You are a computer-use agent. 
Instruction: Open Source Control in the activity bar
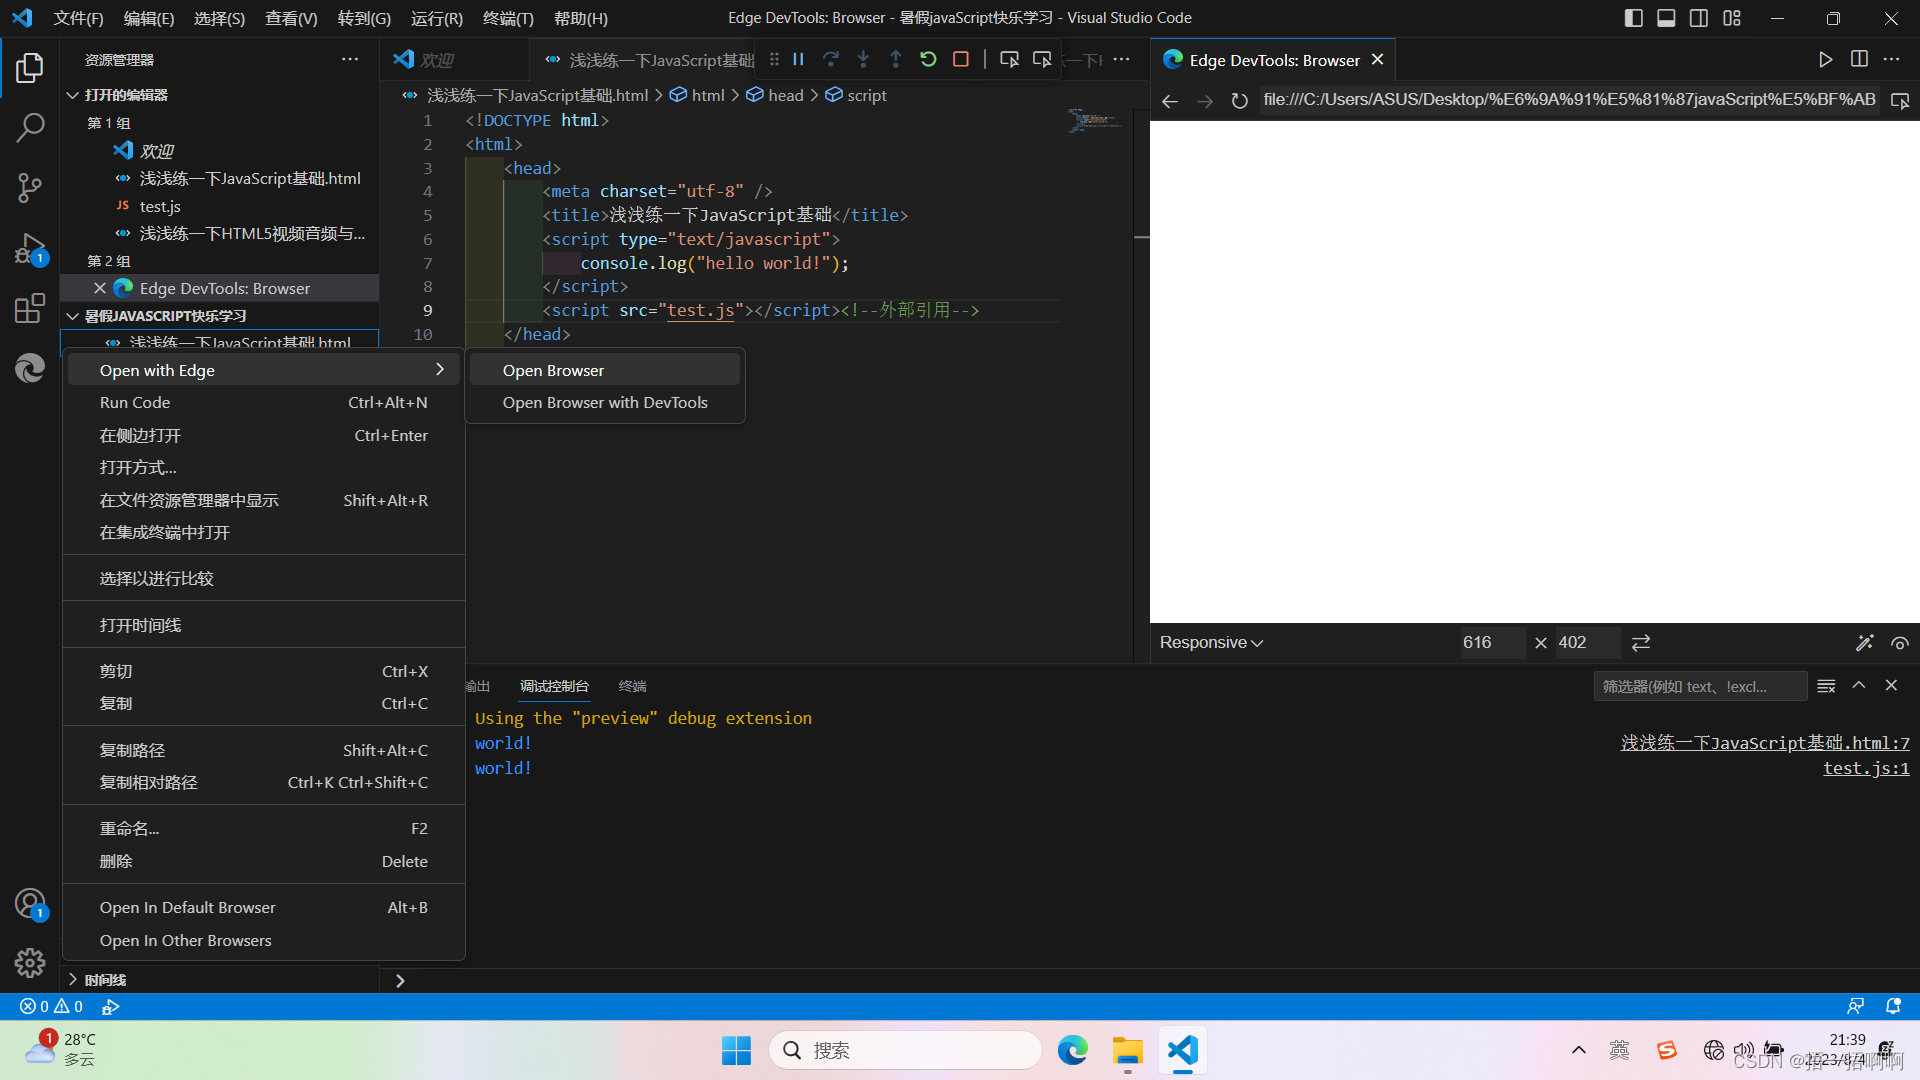point(29,187)
